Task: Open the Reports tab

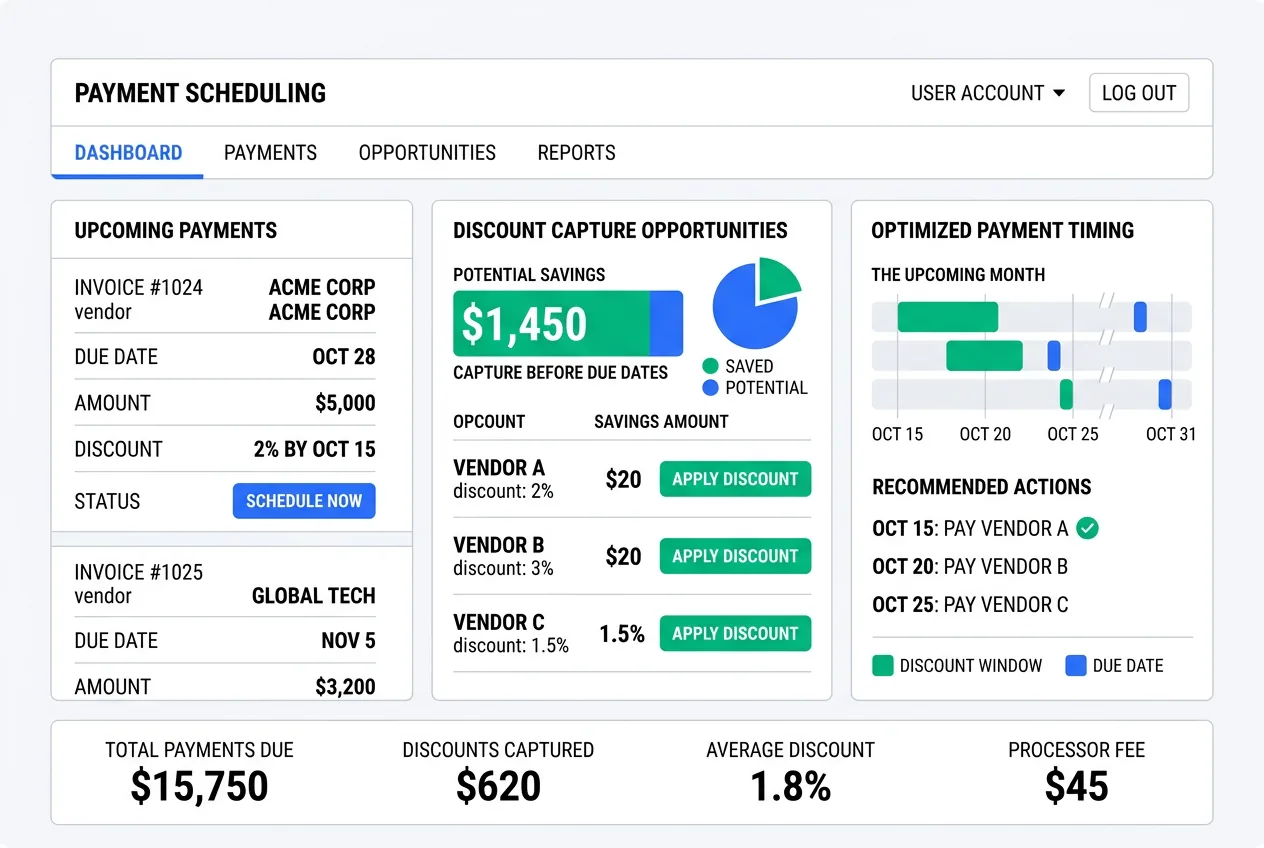Action: coord(576,153)
